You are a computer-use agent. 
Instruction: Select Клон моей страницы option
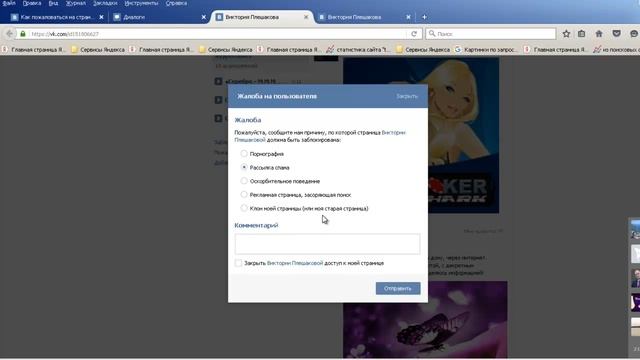pos(244,208)
